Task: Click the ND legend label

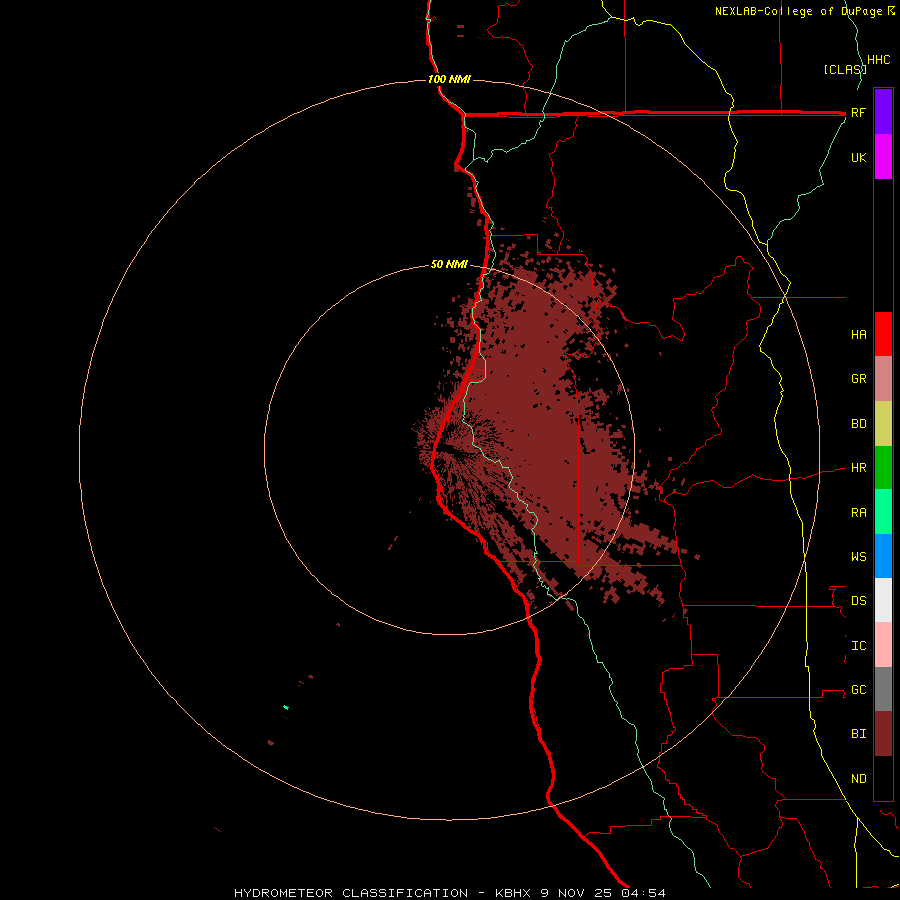Action: [859, 779]
